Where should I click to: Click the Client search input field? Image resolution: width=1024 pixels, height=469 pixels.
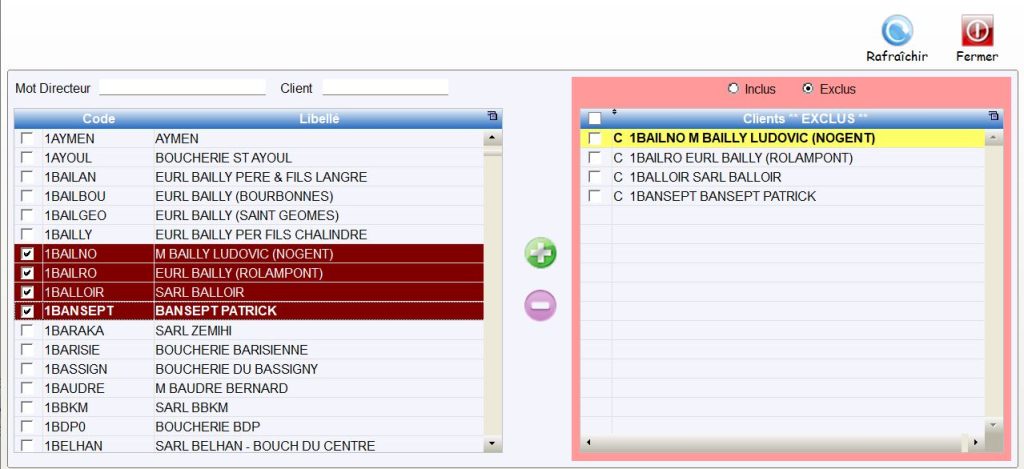pos(384,88)
